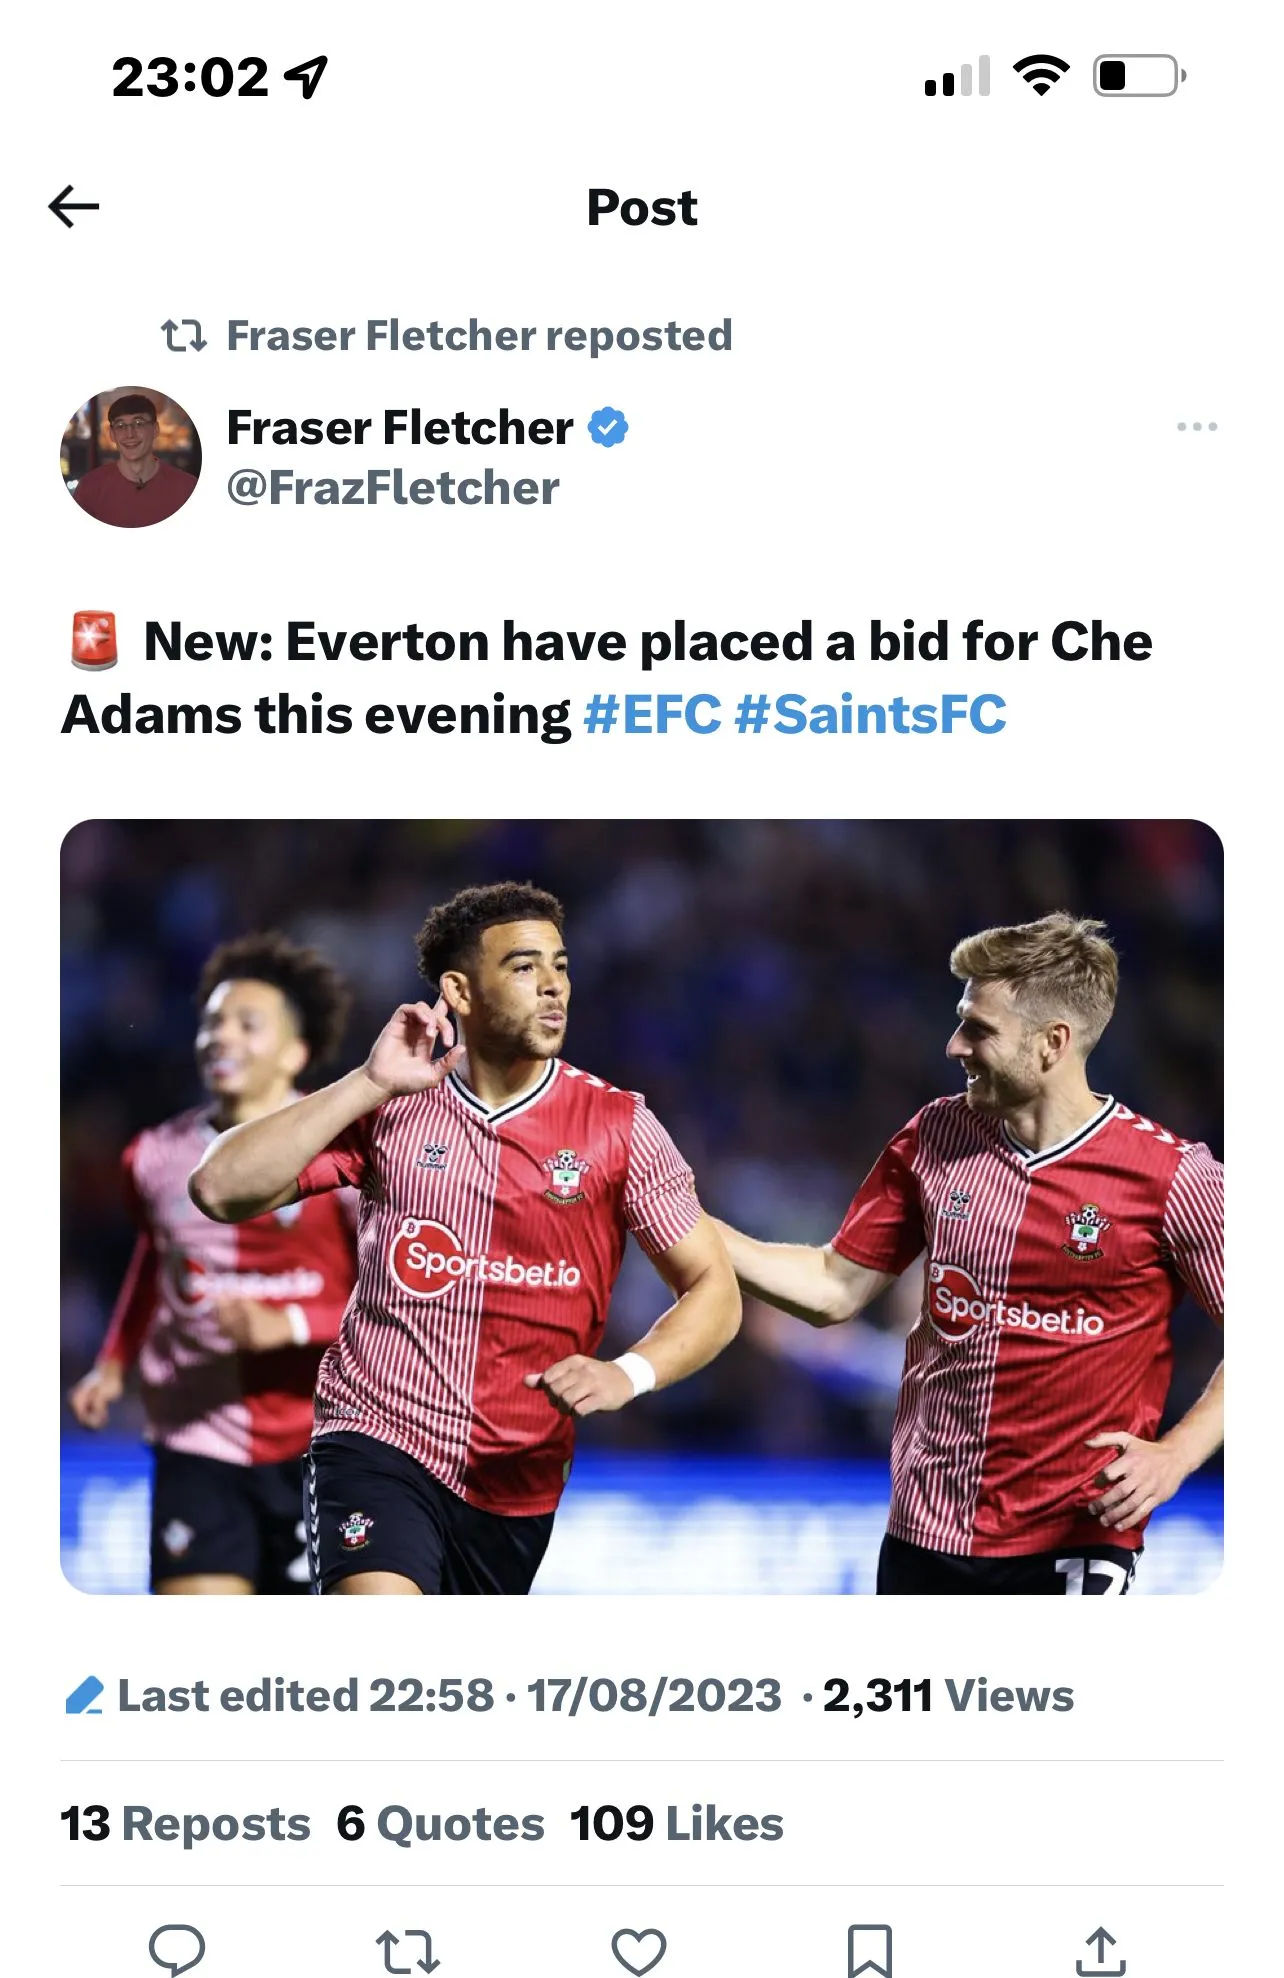Open the #EFC hashtag
Viewport: 1284px width, 1978px height.
tap(652, 715)
